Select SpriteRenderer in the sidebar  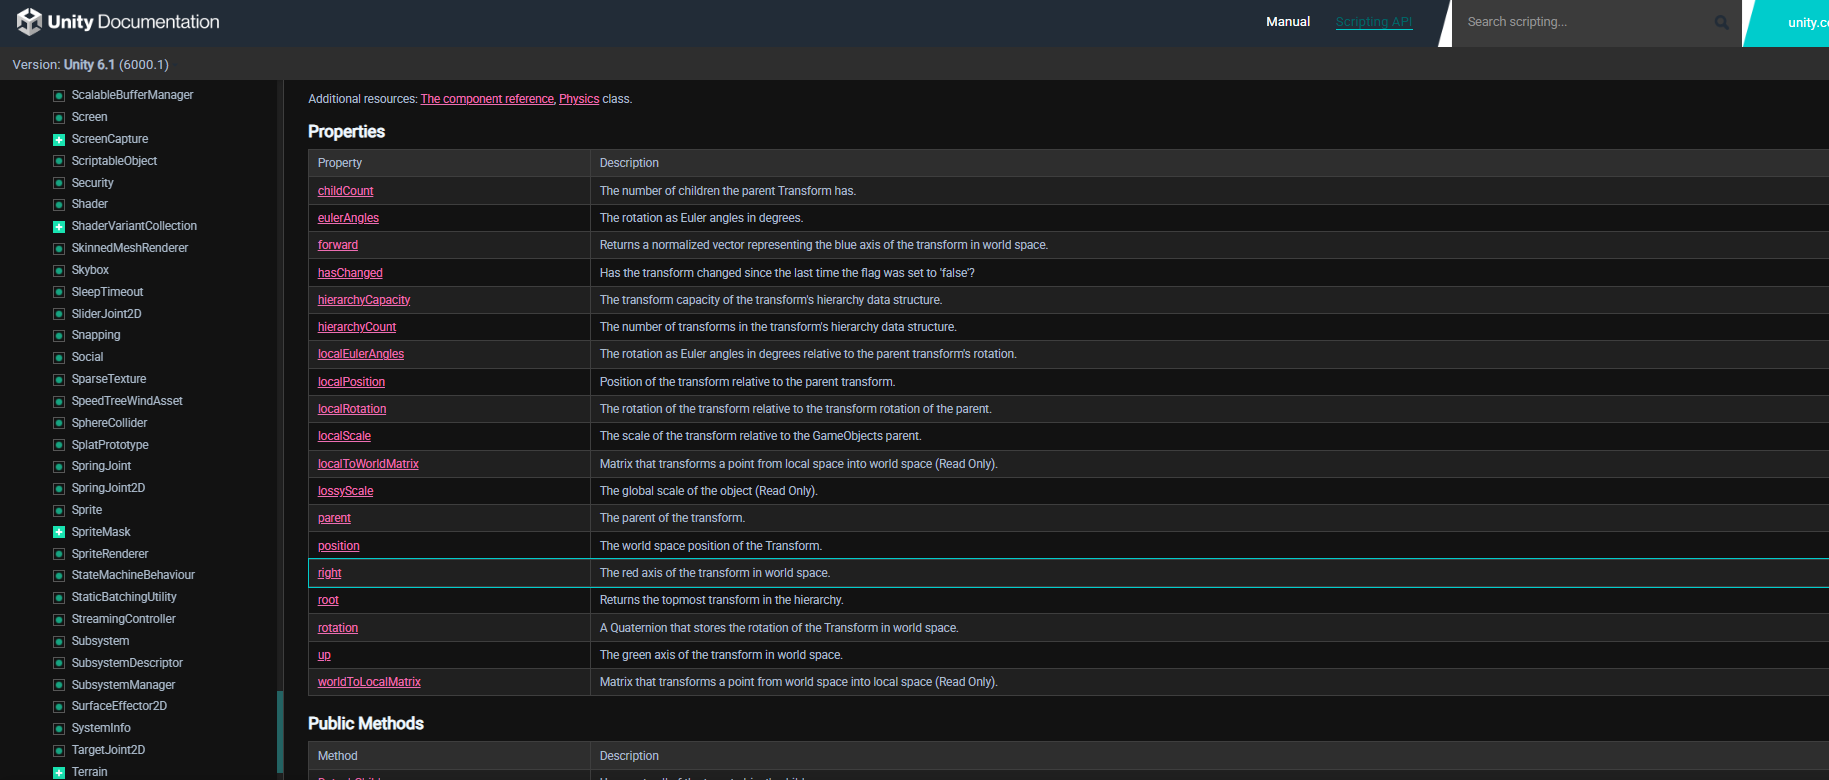(110, 554)
